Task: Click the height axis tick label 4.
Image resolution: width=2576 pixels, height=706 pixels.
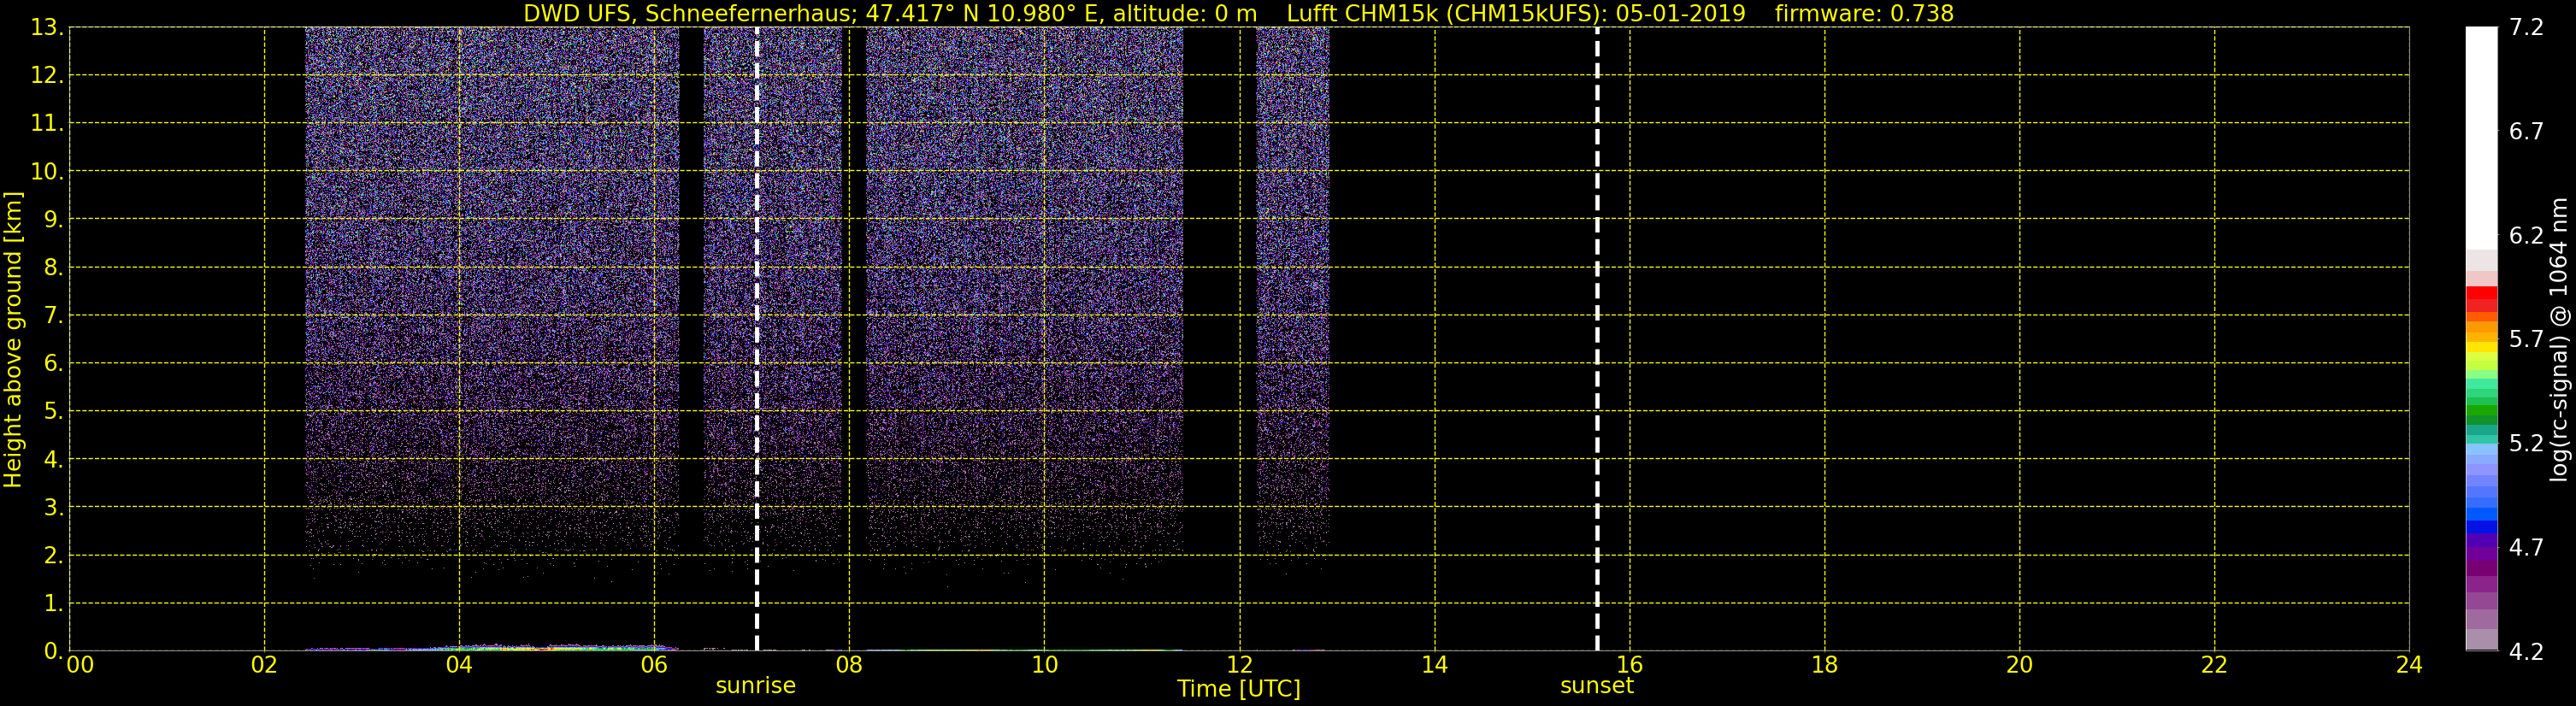Action: (53, 460)
